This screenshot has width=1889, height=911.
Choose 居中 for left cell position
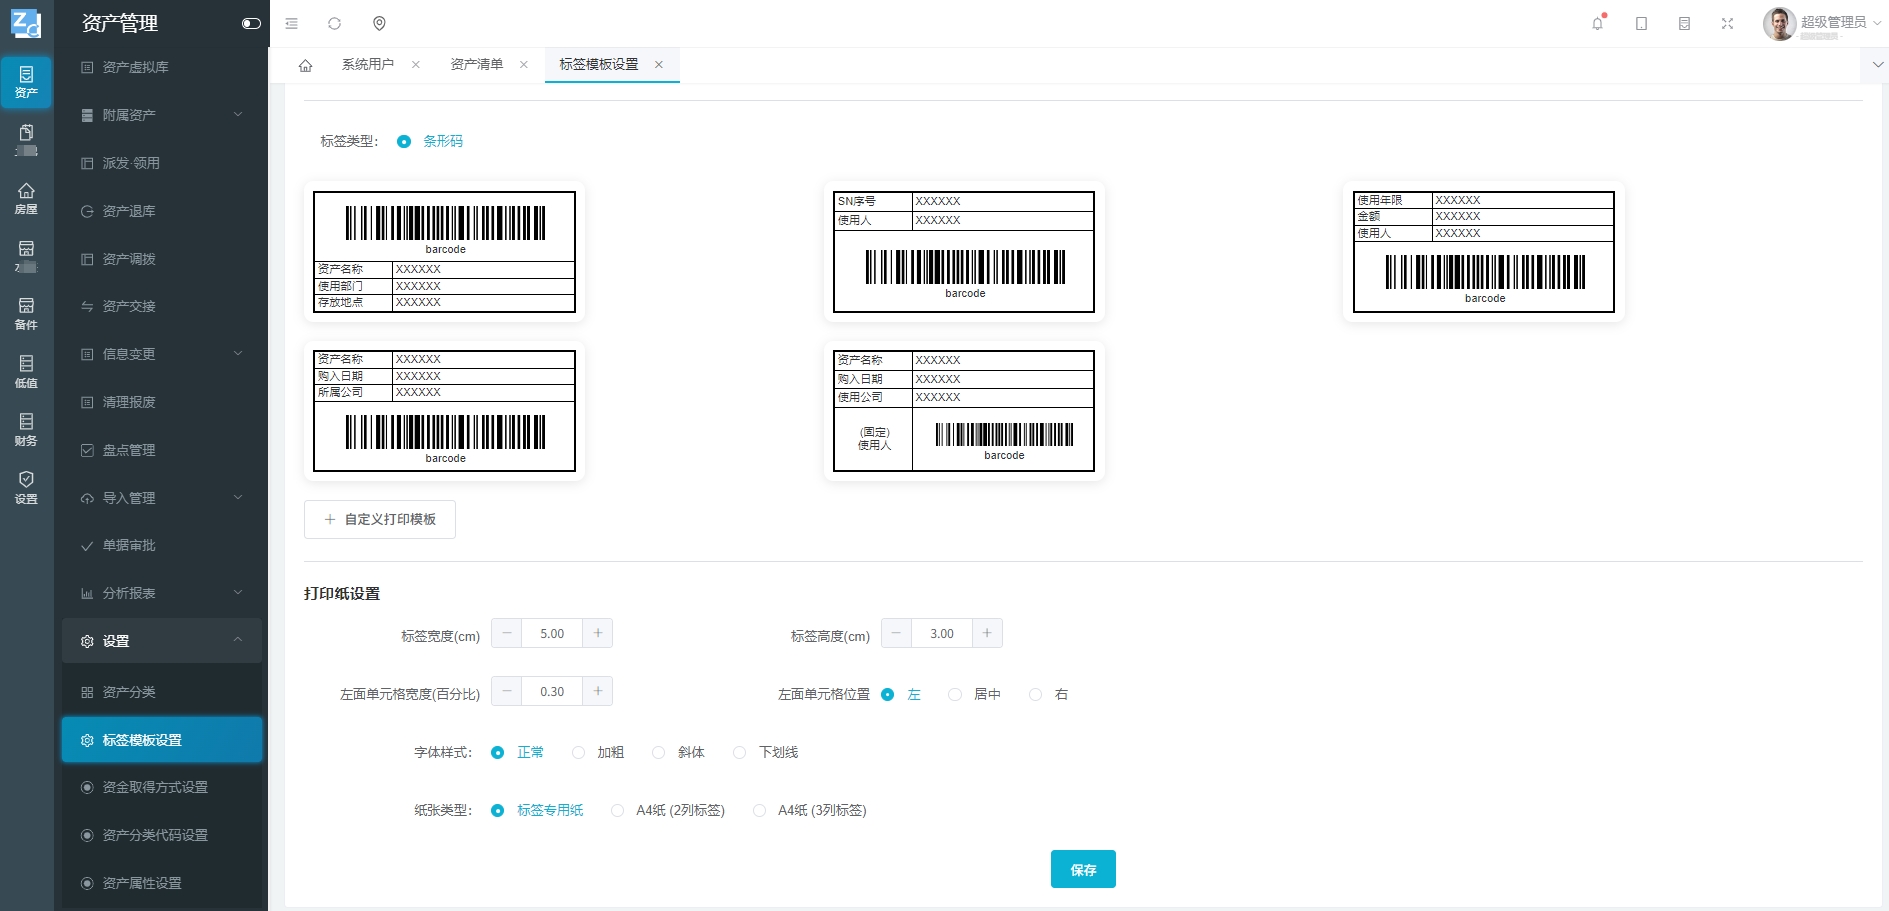(x=955, y=694)
